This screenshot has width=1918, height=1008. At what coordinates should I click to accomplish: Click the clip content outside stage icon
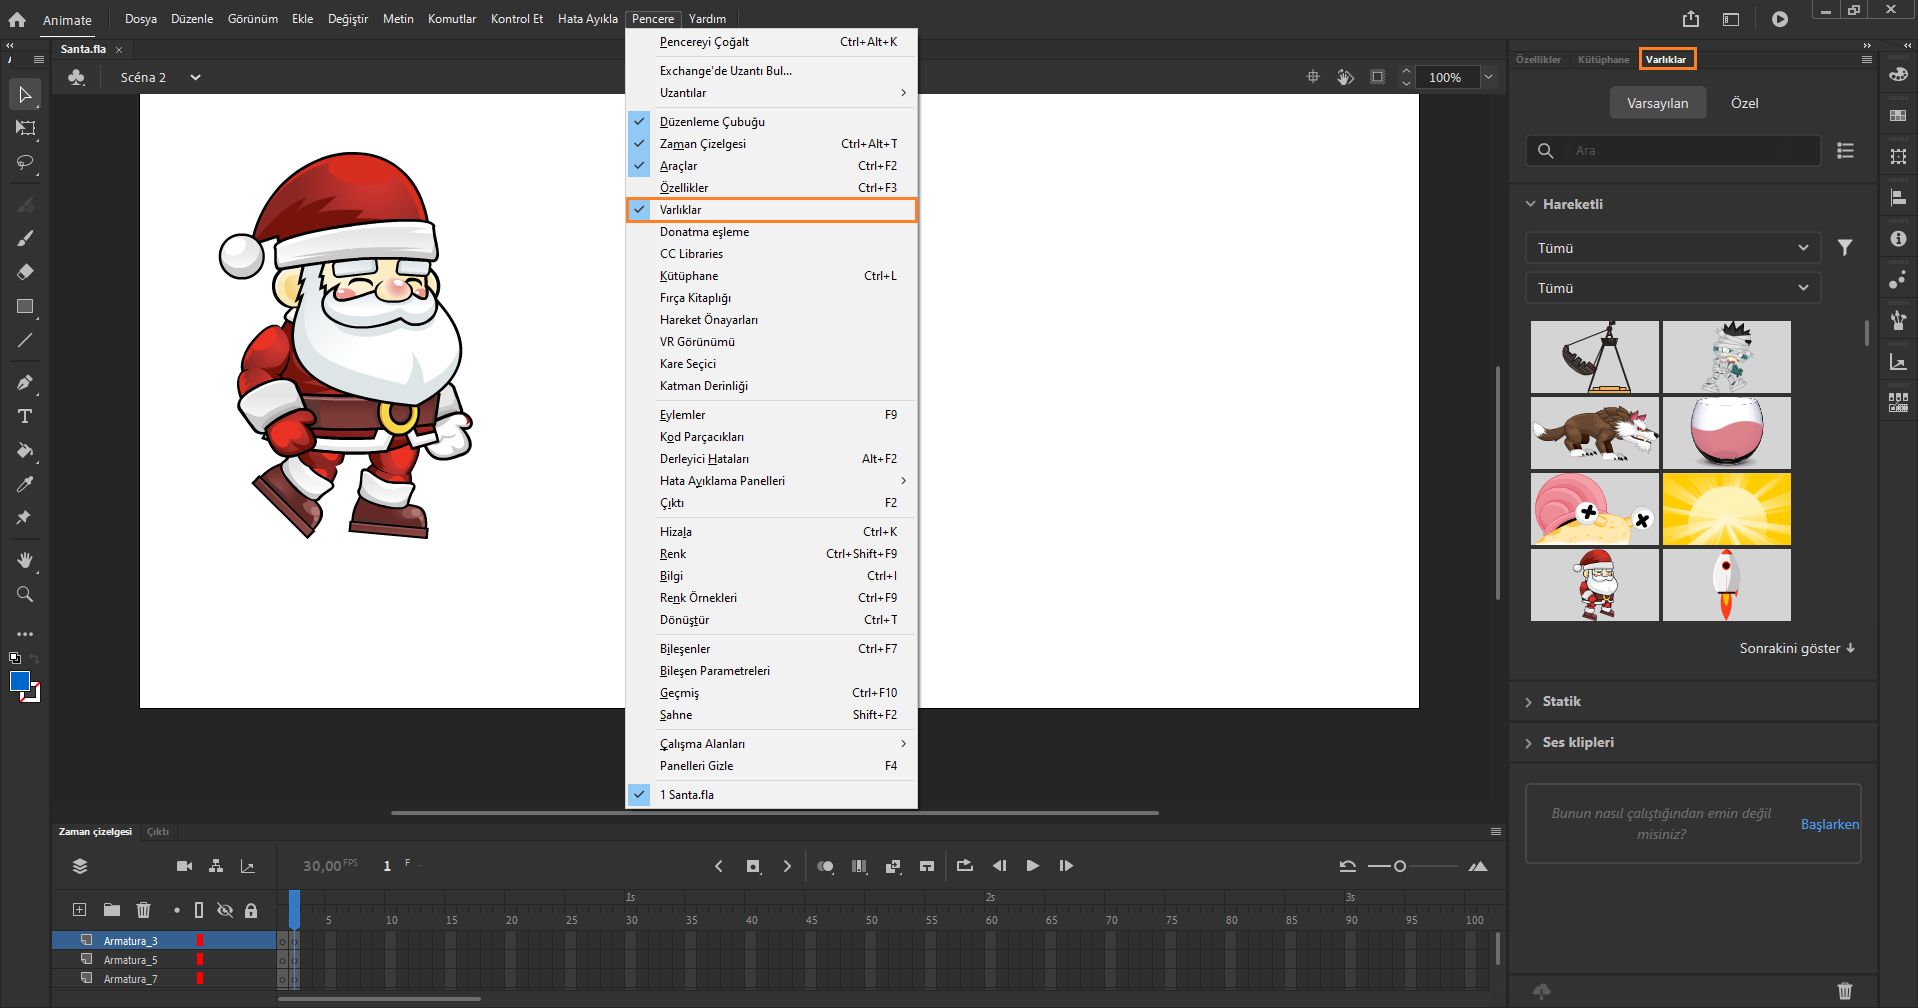1377,77
